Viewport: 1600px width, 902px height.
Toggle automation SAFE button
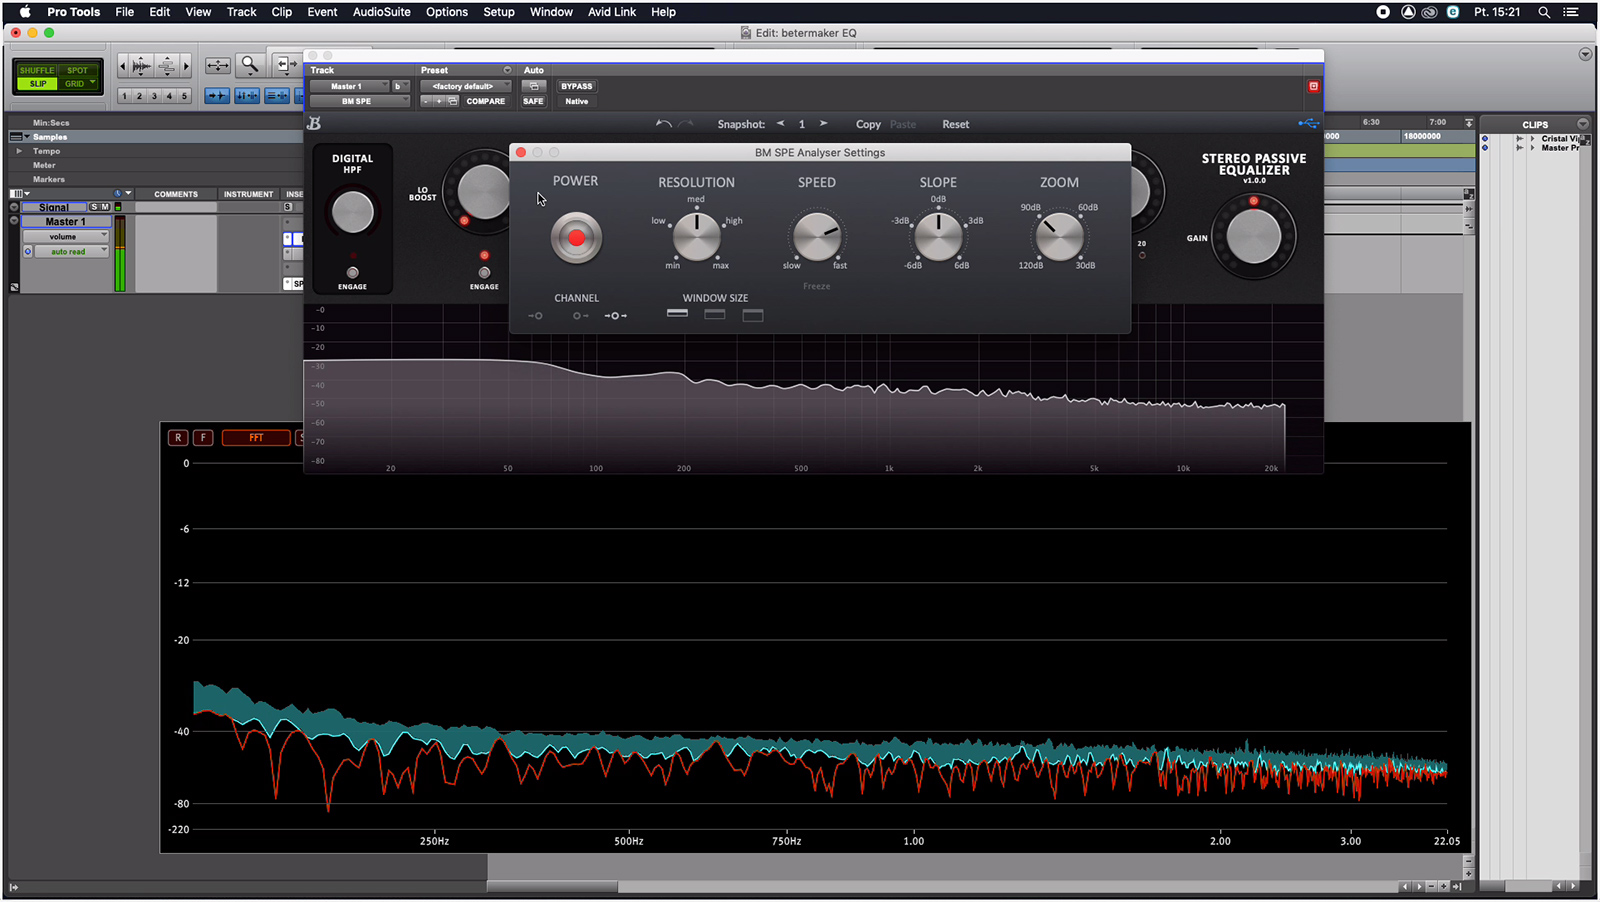(x=533, y=101)
